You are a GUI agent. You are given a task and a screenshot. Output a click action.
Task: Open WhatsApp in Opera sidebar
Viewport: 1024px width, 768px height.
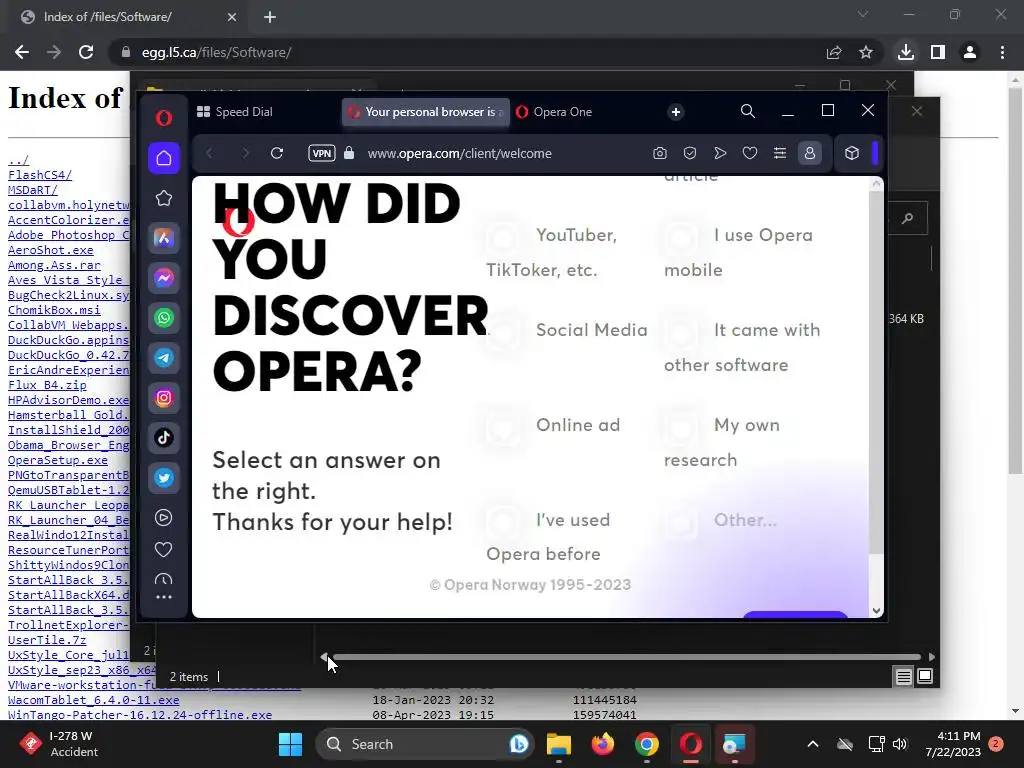coord(164,318)
